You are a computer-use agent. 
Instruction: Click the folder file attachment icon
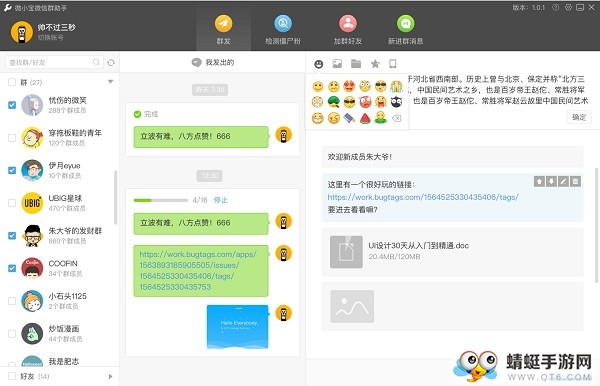356,64
